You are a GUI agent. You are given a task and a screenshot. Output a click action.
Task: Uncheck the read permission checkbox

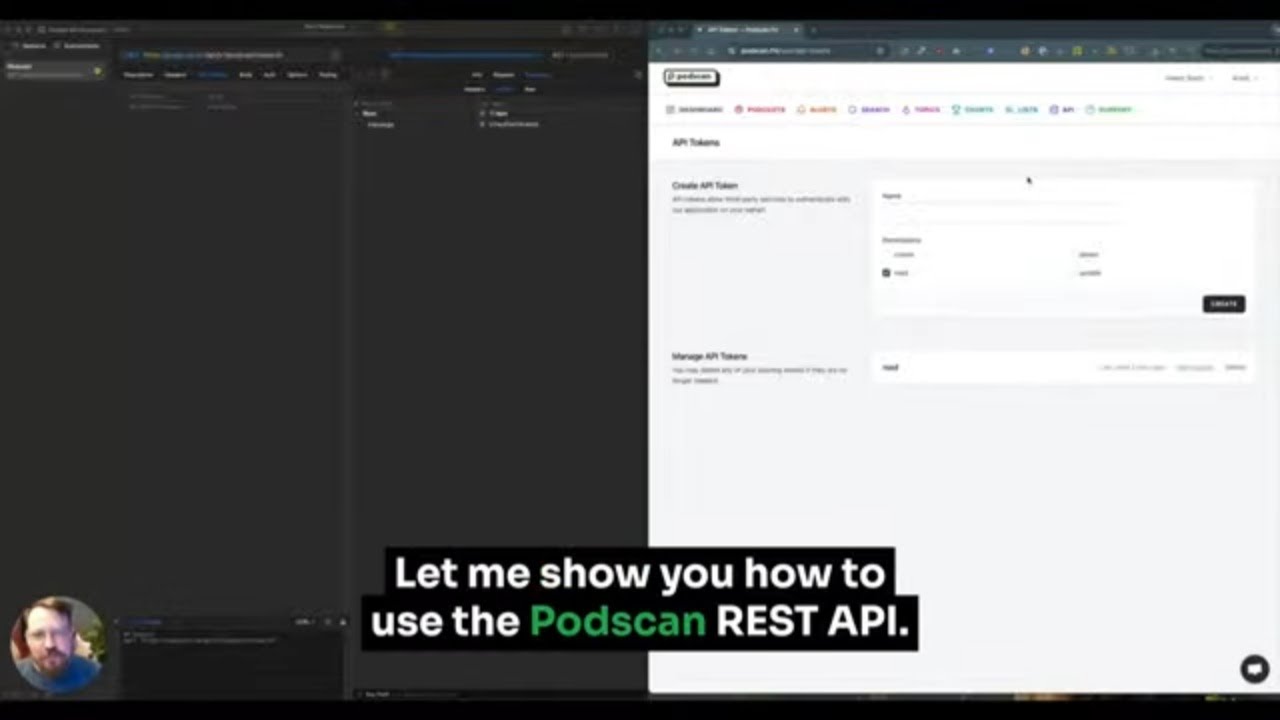[x=886, y=273]
